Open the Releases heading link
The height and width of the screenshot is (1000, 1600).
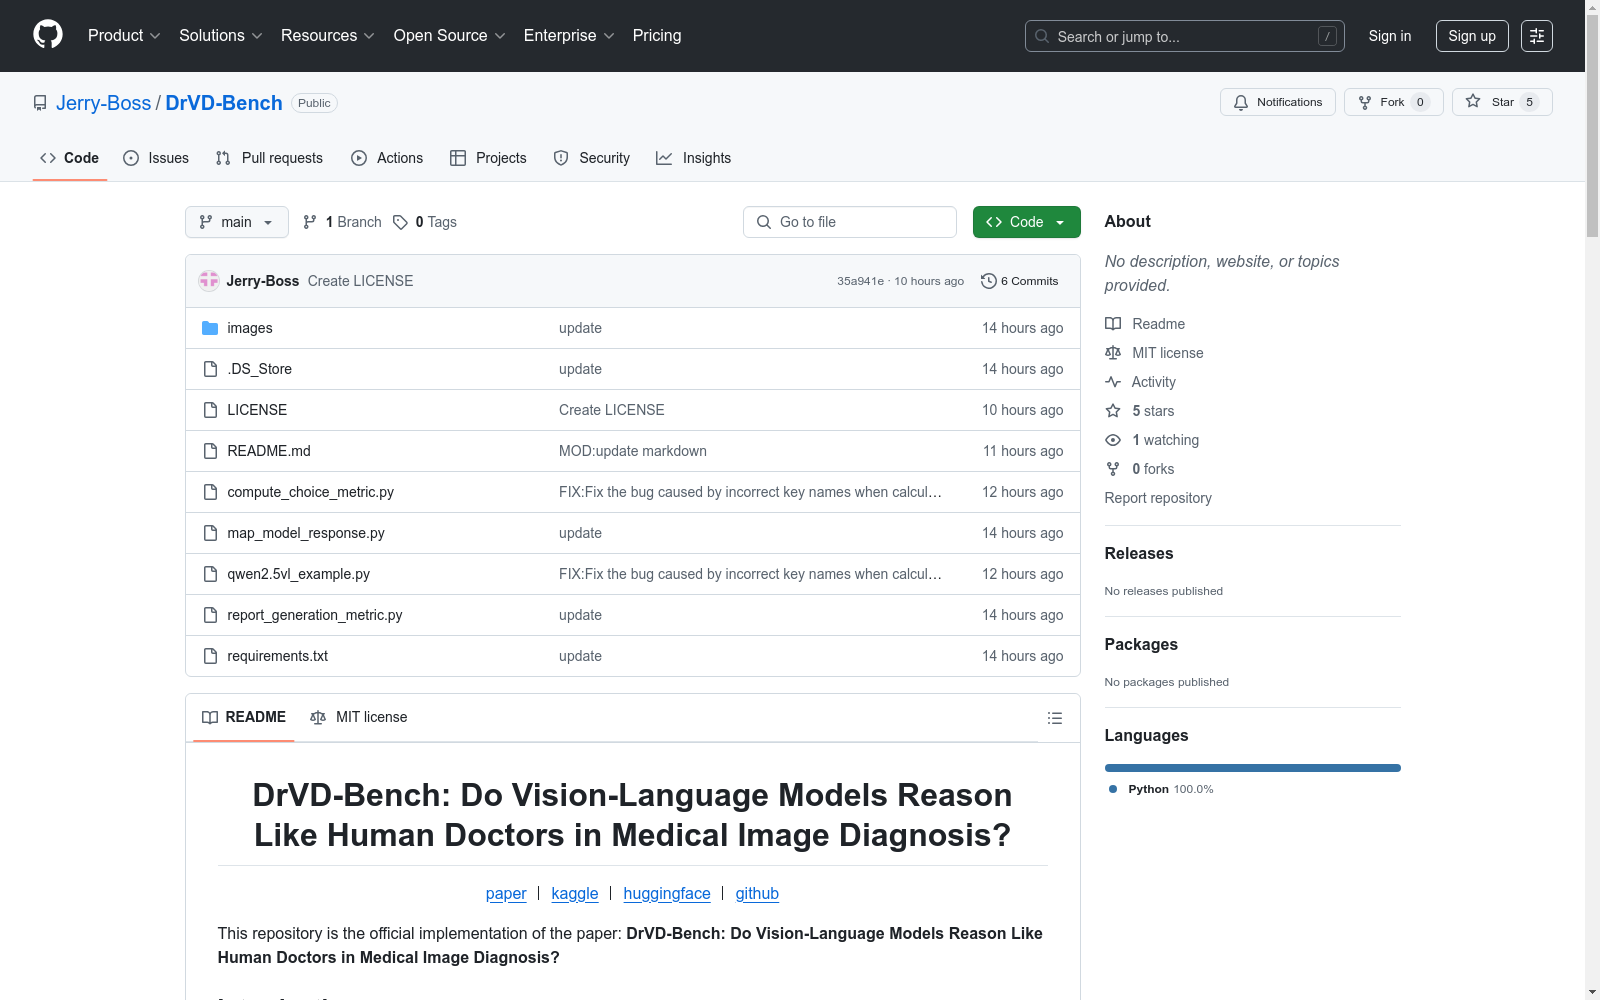[x=1139, y=553]
